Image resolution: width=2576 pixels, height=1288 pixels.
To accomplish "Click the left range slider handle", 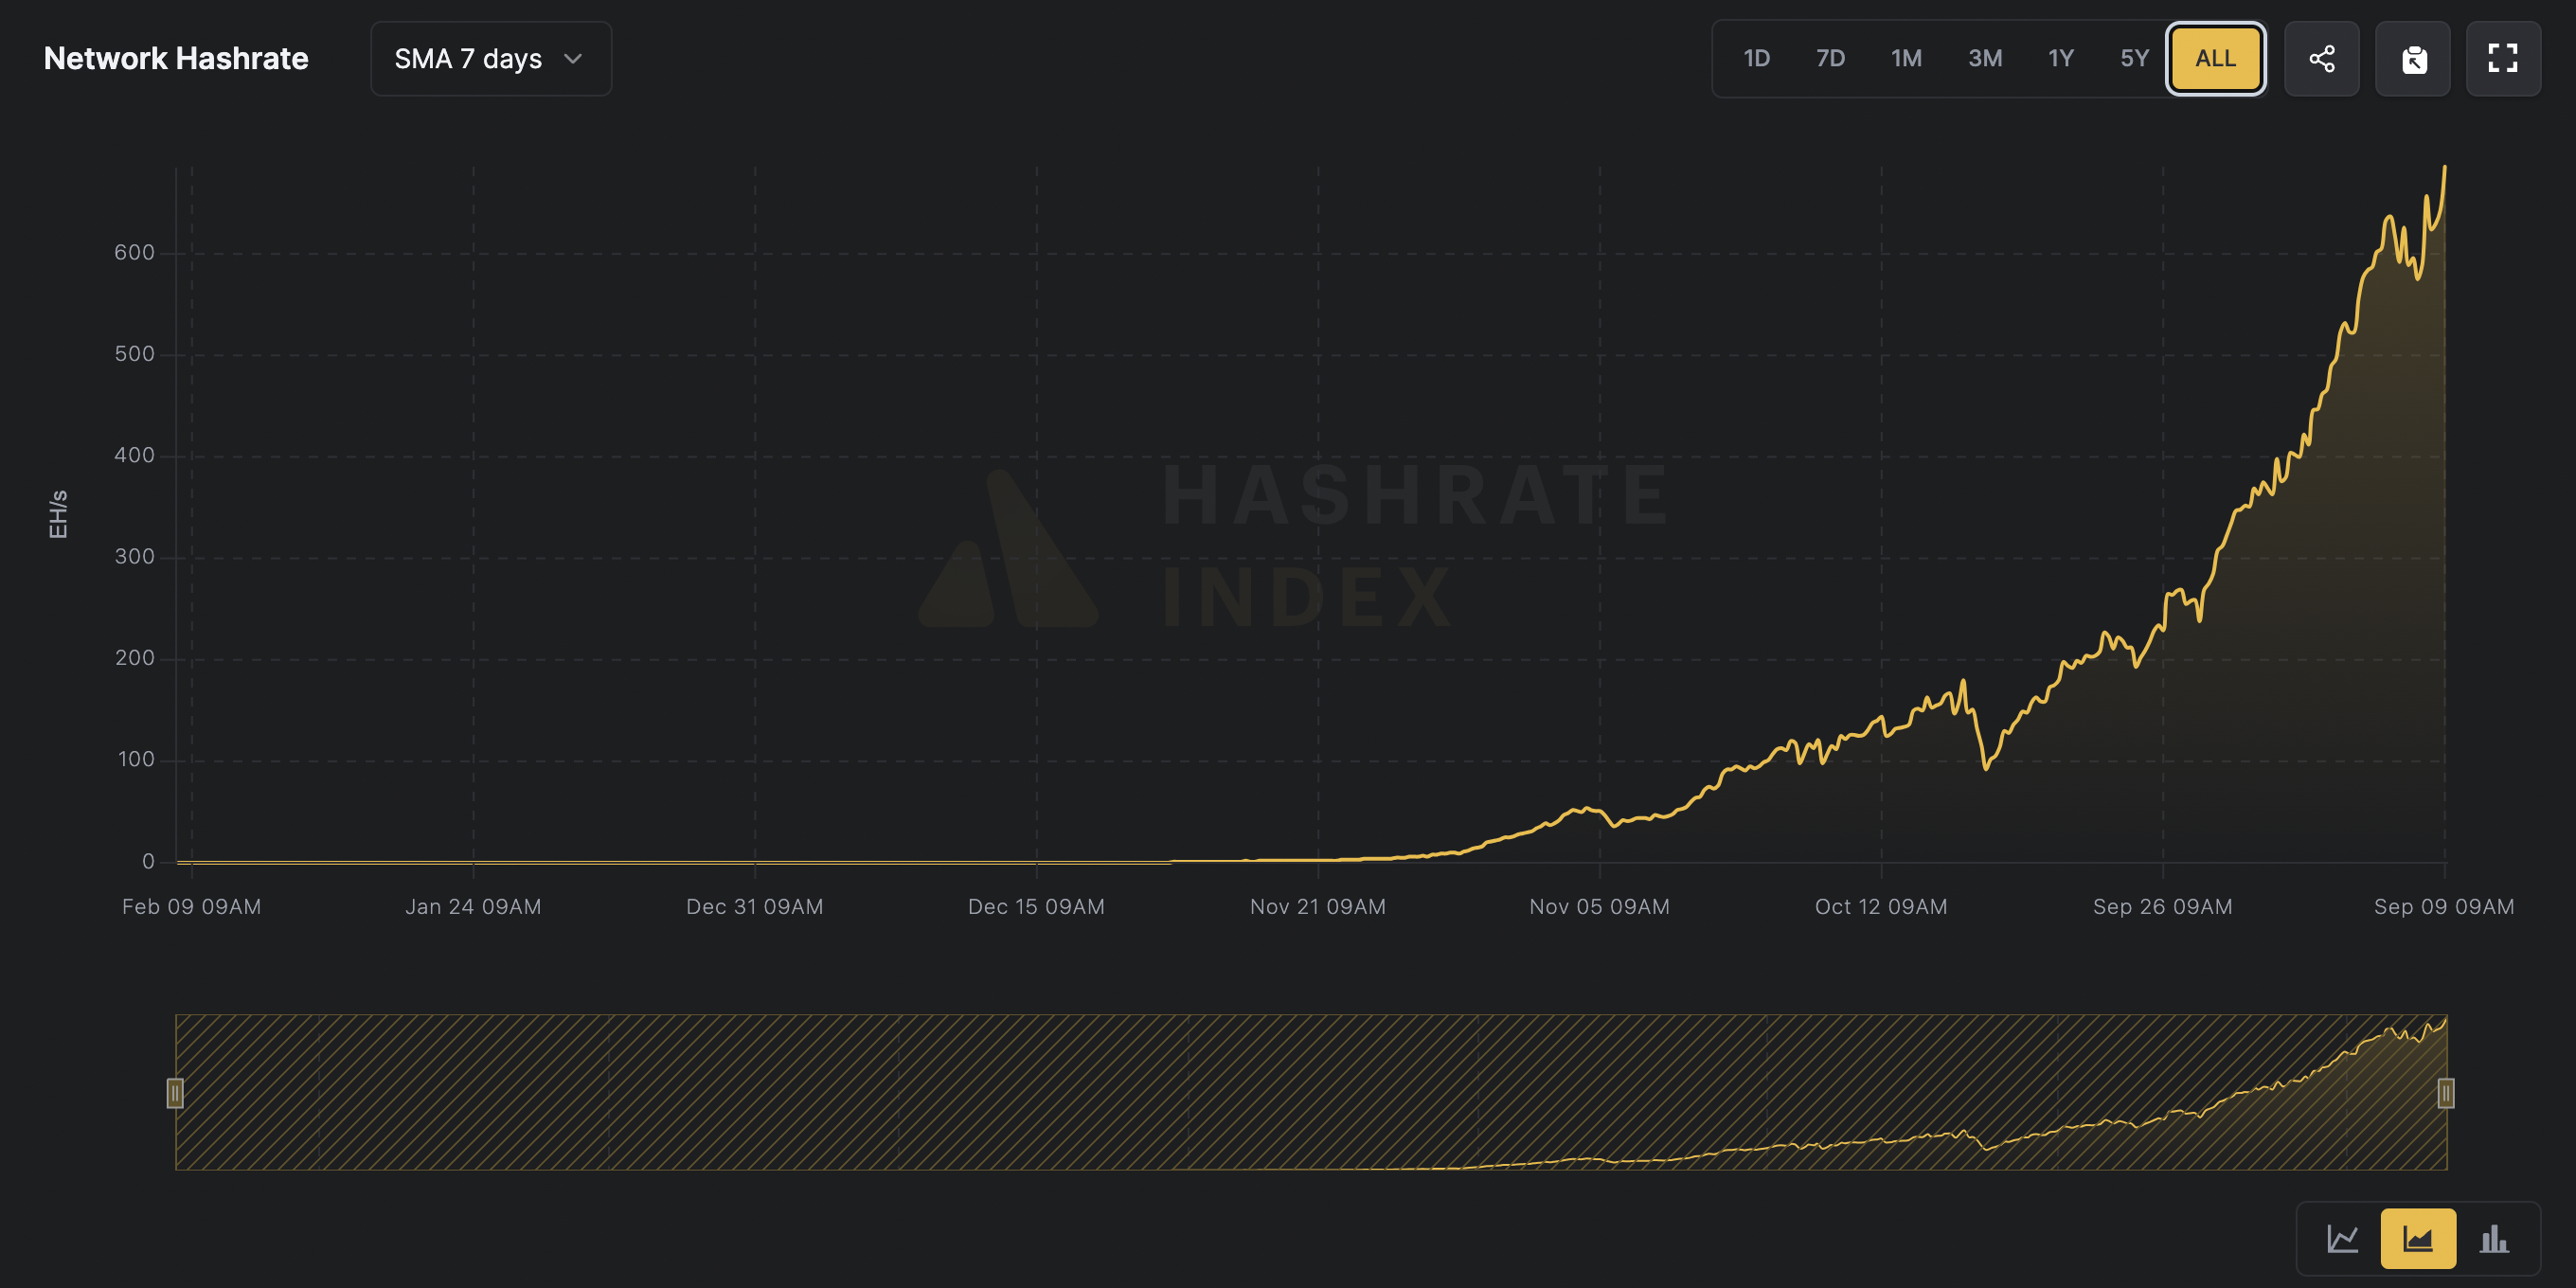I will point(175,1093).
